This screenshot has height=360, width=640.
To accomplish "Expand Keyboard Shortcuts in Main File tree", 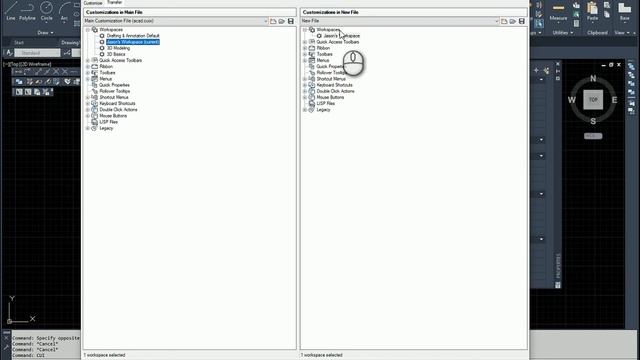I will tap(88, 104).
